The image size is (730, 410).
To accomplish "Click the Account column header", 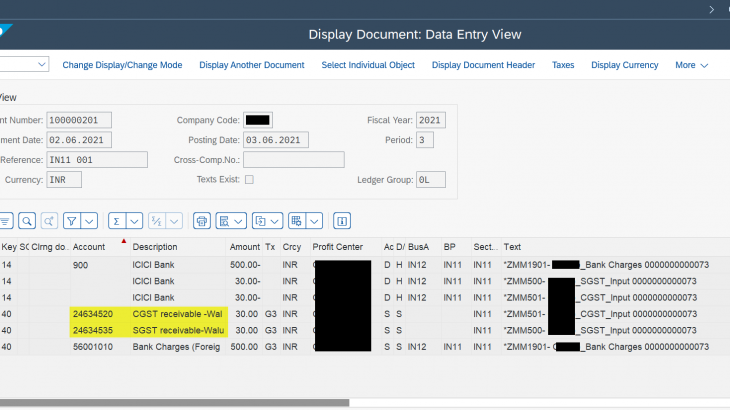I will (x=100, y=247).
